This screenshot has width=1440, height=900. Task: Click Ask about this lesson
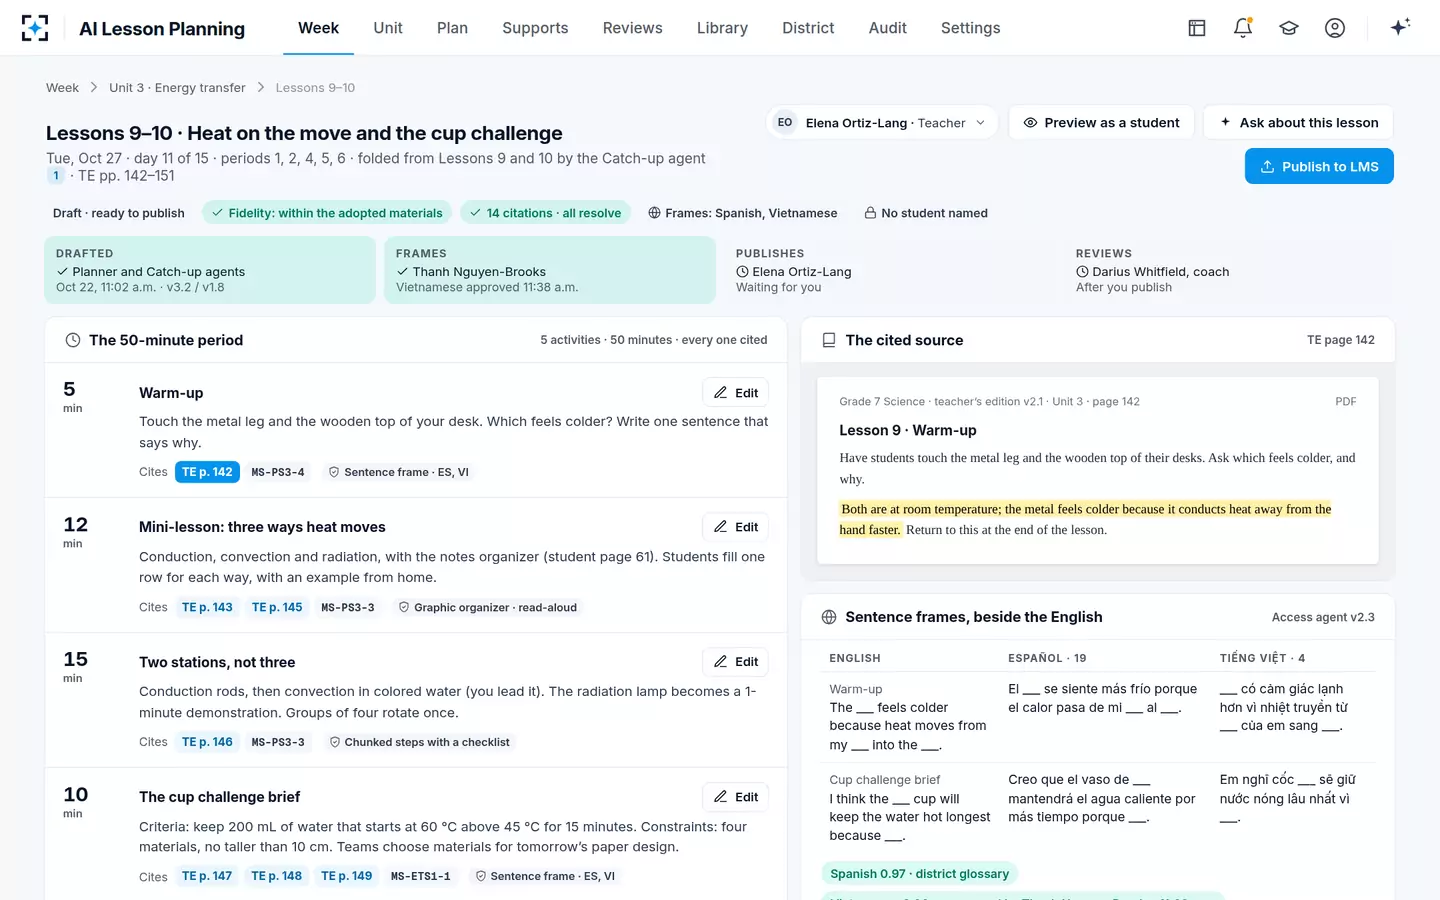coord(1298,123)
